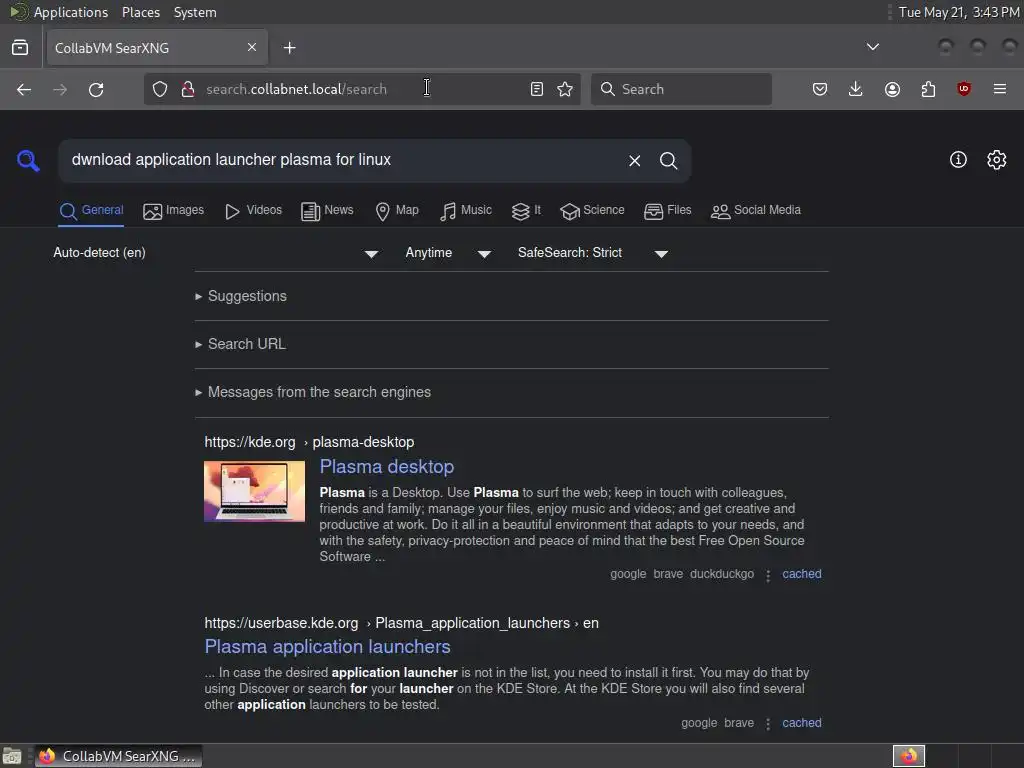Submit search with magnifier button

(668, 161)
